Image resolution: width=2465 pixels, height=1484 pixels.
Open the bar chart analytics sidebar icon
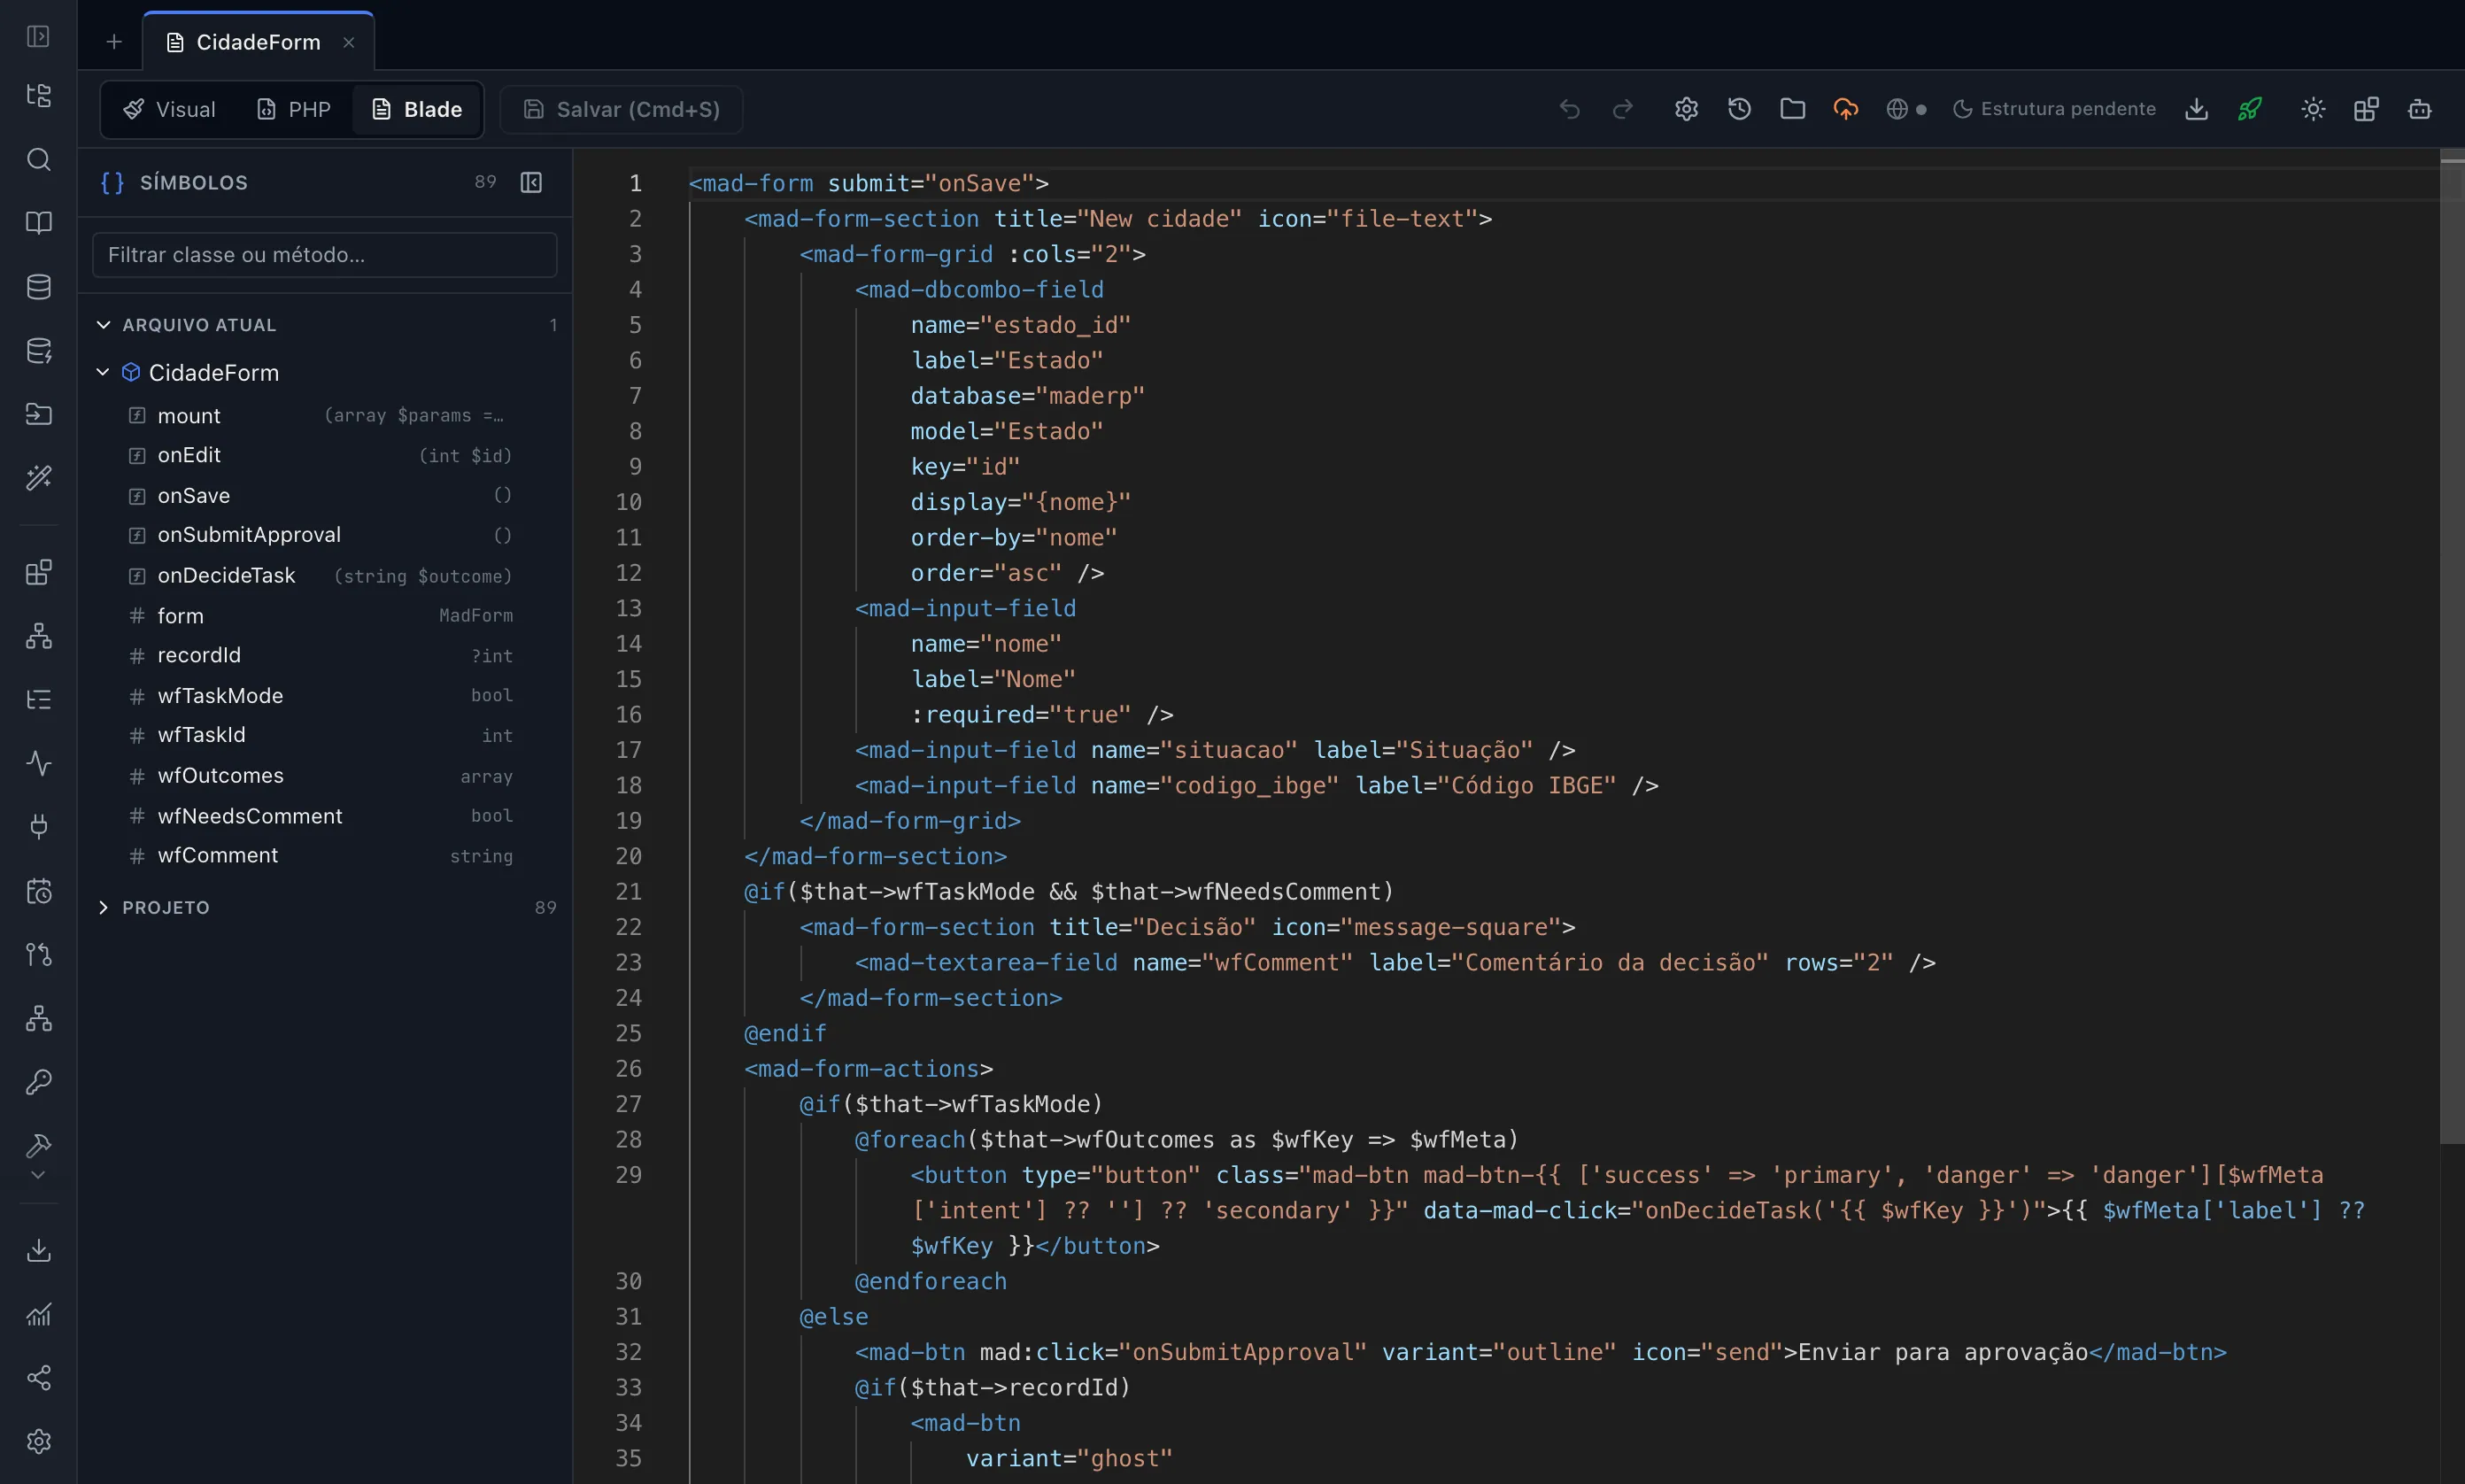[38, 1315]
